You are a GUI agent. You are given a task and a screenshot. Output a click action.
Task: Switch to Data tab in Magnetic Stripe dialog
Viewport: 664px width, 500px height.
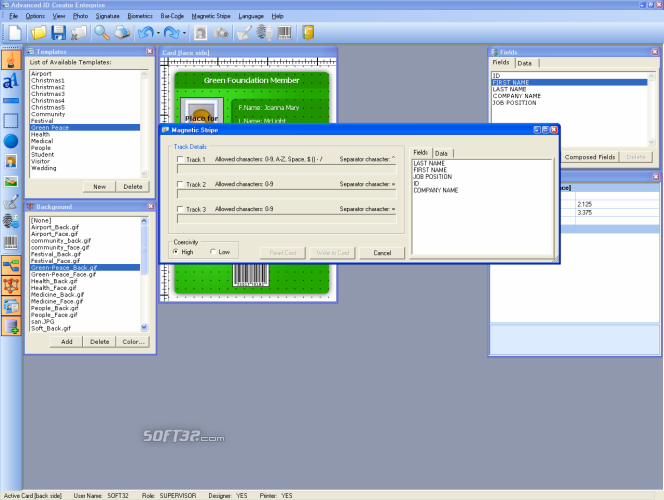click(441, 153)
